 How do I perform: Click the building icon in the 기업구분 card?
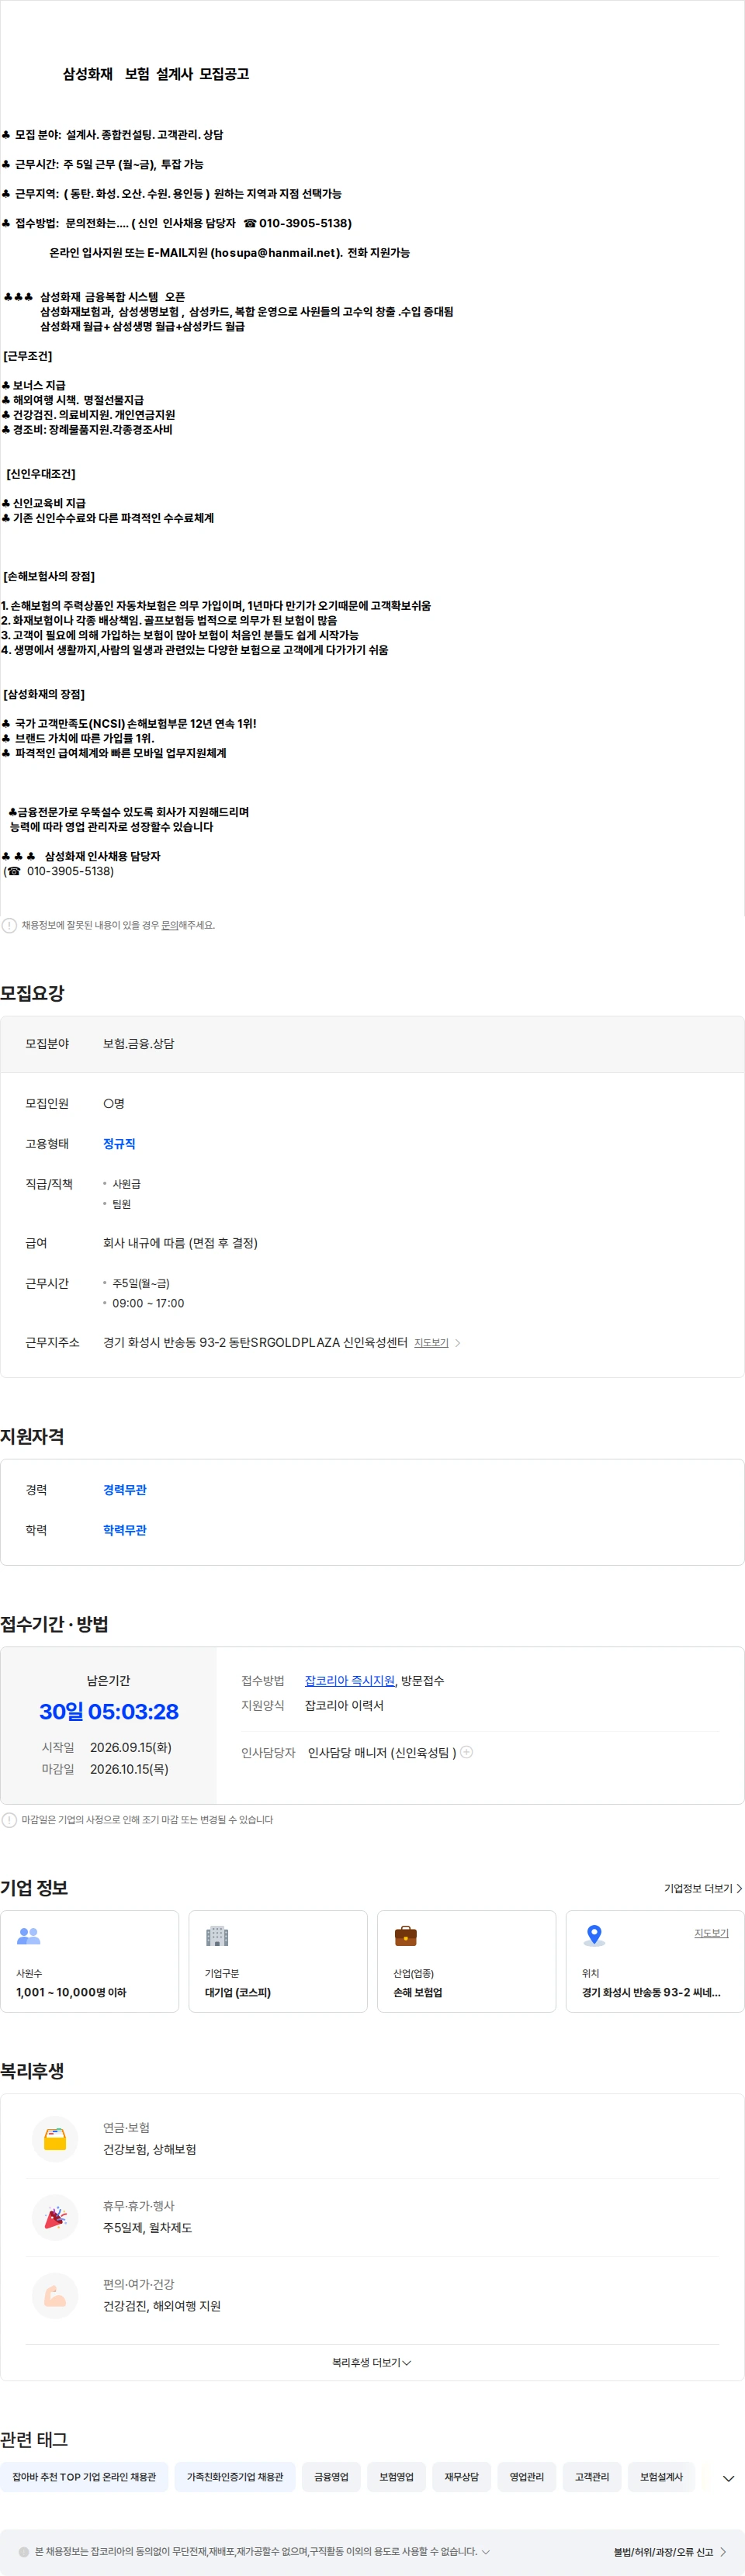coord(217,1936)
